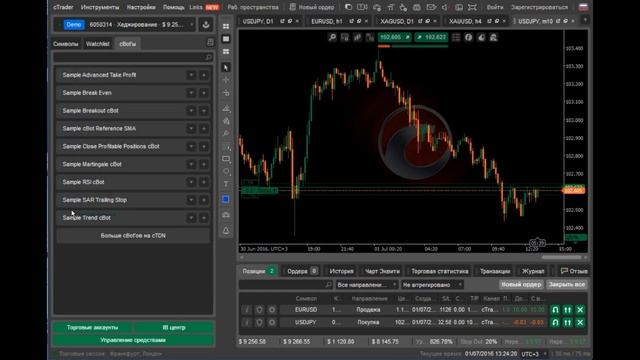
Task: Click the Links NEW menu item
Action: (x=204, y=7)
